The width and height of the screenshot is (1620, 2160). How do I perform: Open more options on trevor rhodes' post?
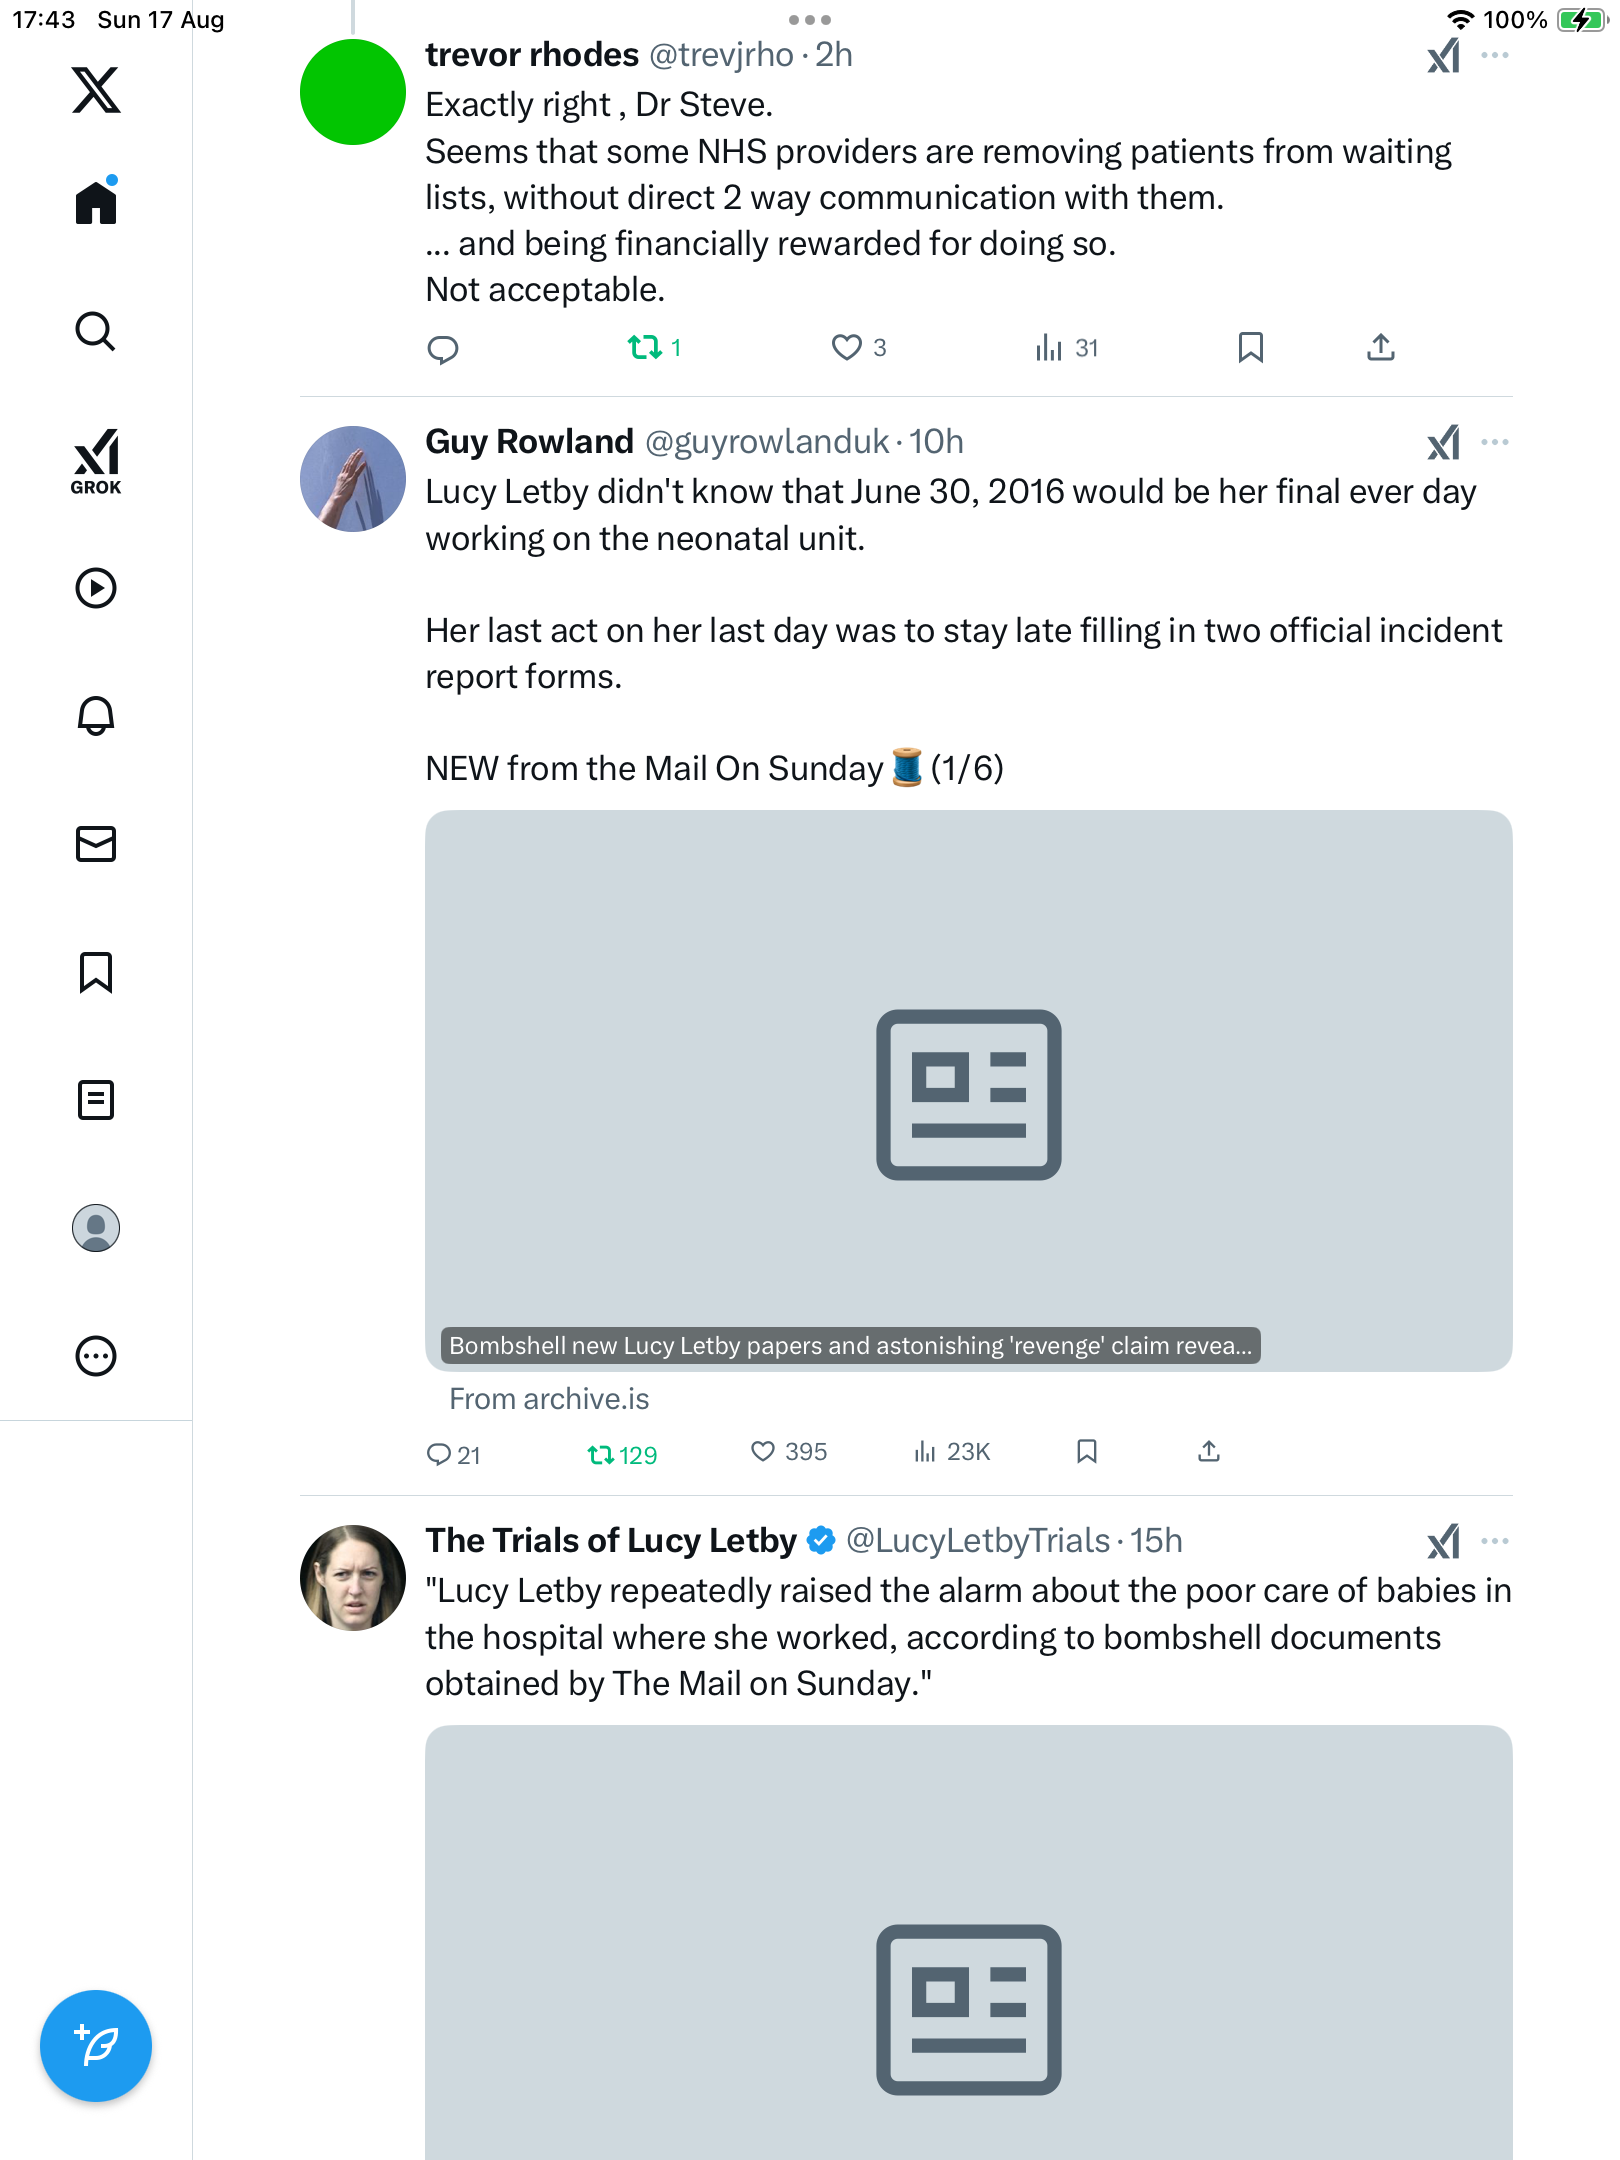pos(1495,56)
